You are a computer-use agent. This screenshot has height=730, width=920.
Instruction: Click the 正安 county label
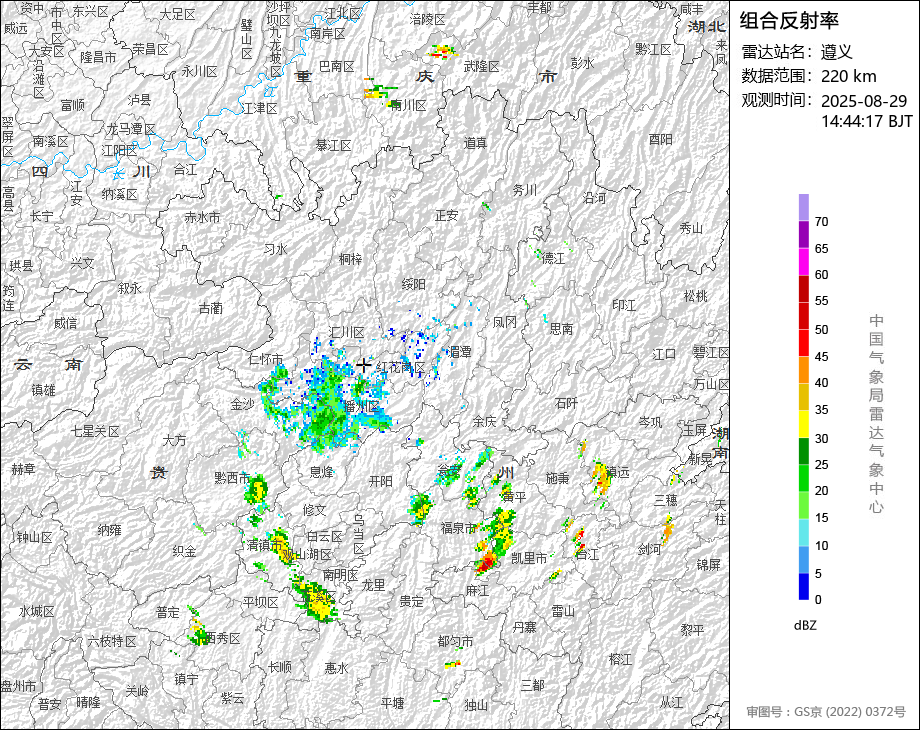coord(447,215)
